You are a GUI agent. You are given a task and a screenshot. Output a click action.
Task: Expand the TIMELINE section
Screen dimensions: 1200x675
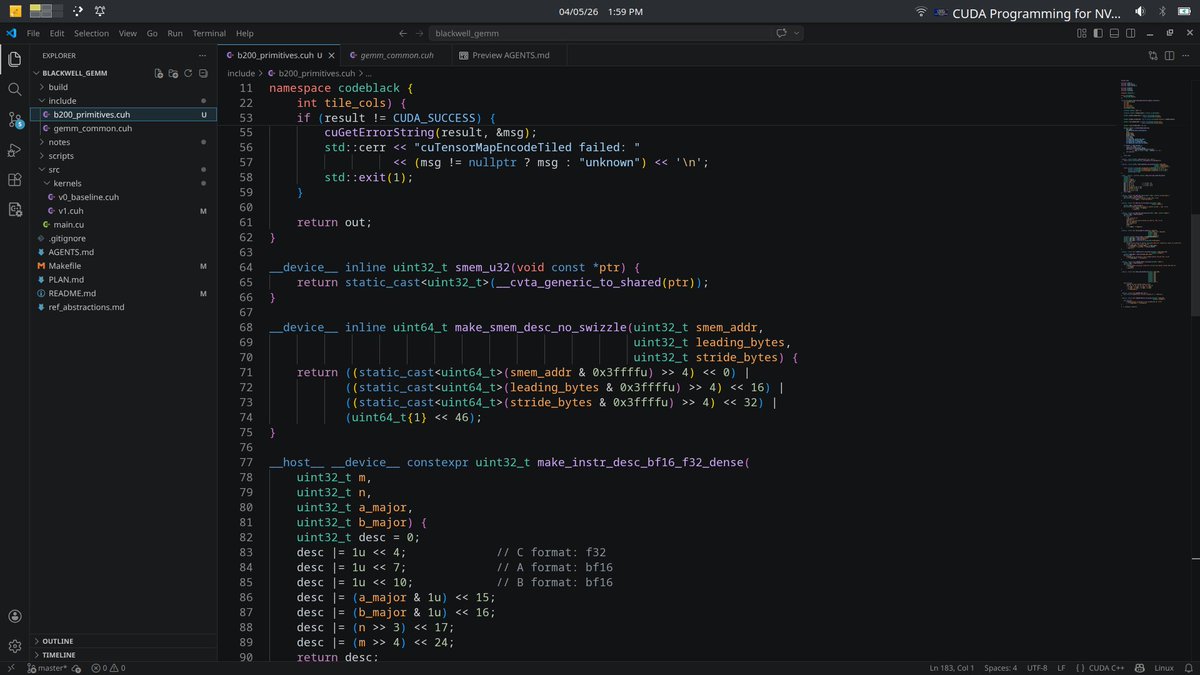[x=125, y=655]
